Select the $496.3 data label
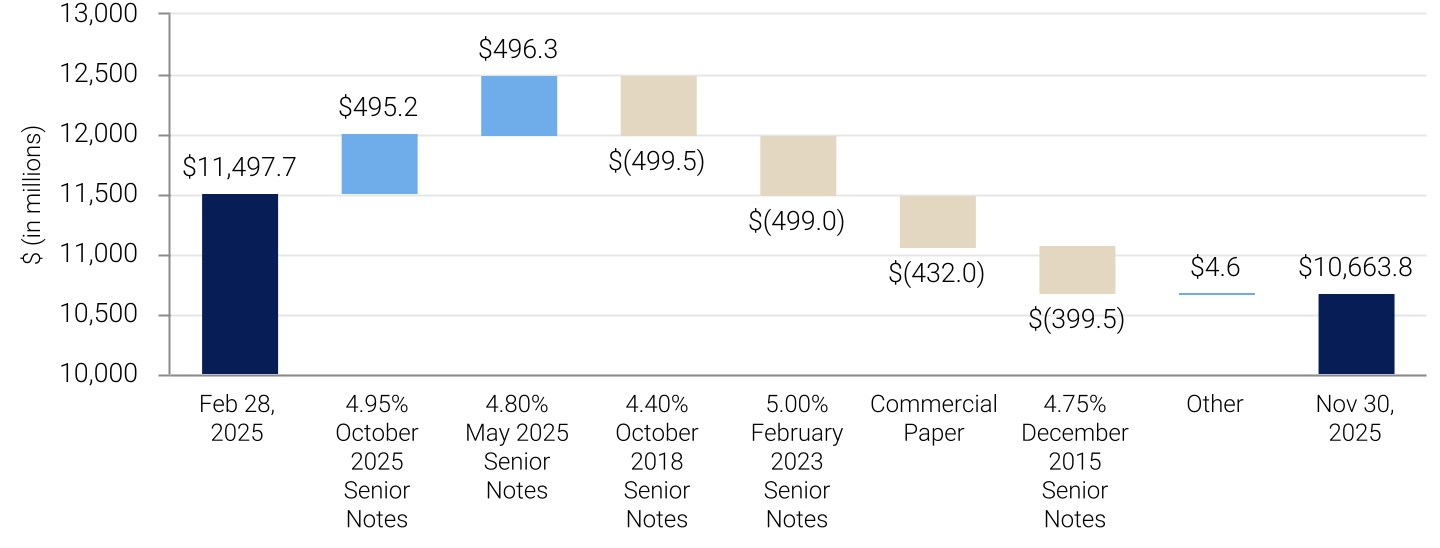This screenshot has width=1440, height=548. (x=518, y=49)
